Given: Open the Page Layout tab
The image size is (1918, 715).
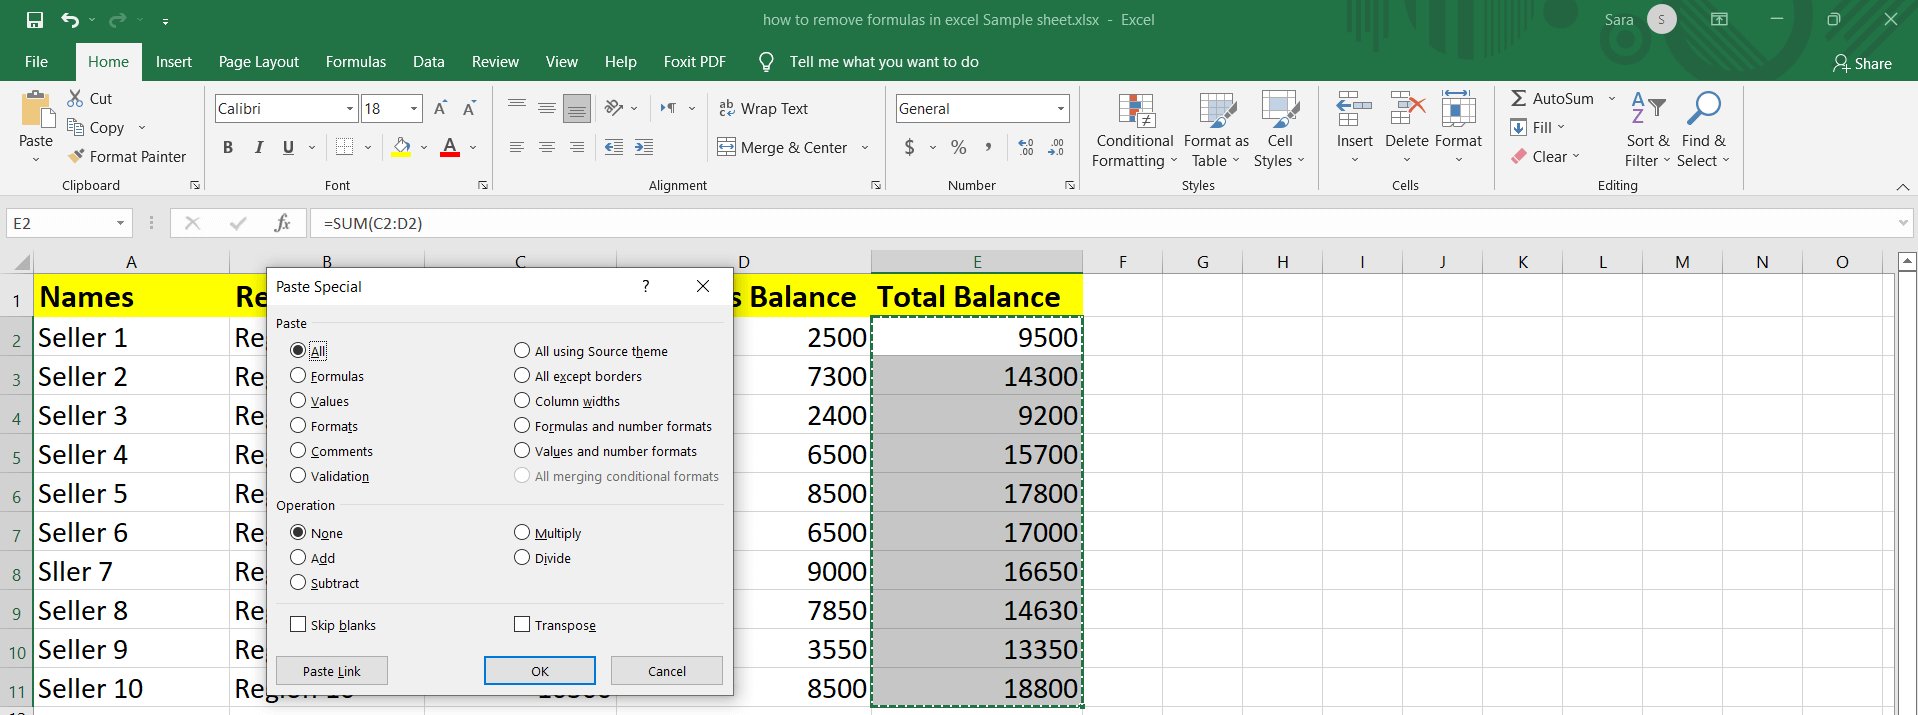Looking at the screenshot, I should pyautogui.click(x=259, y=62).
